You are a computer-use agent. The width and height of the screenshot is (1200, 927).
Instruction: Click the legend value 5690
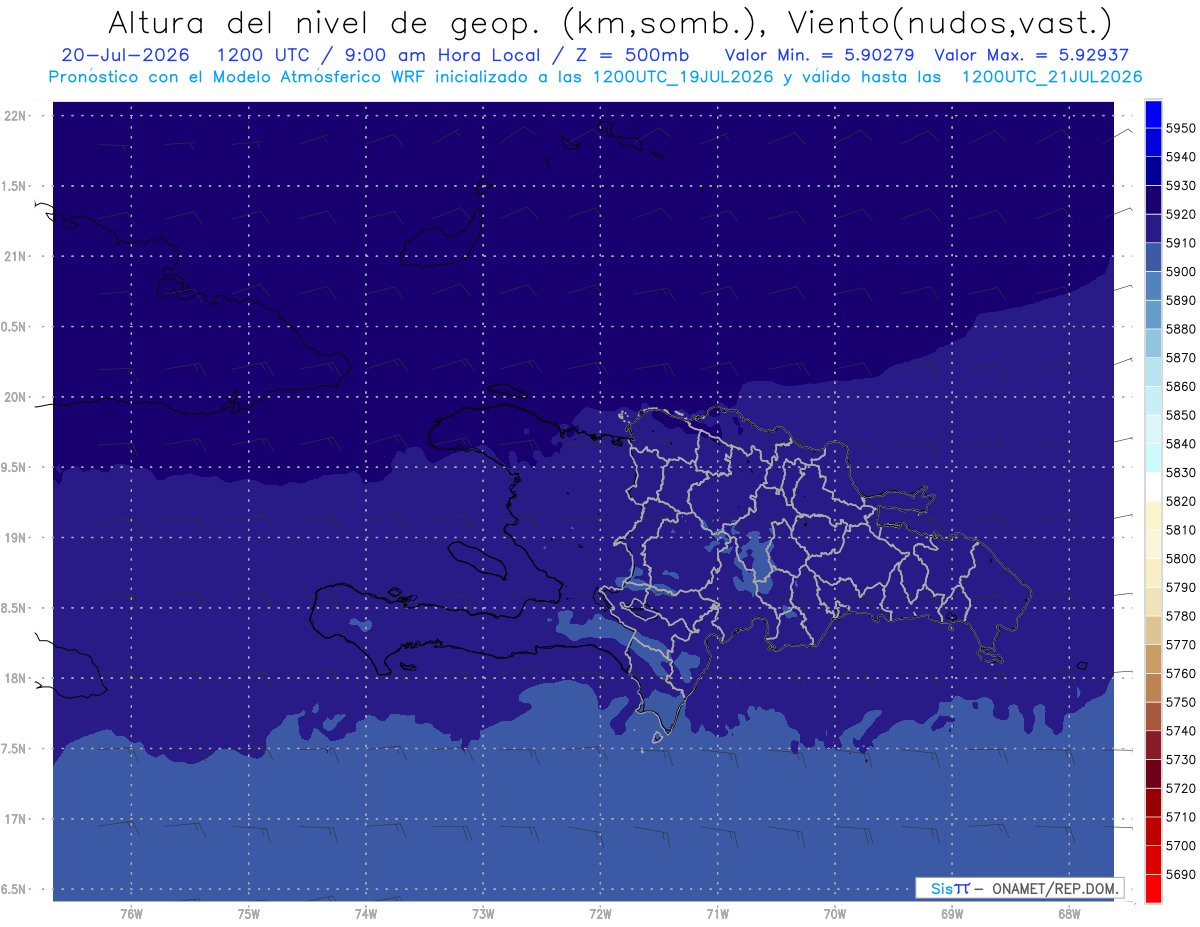tap(1180, 874)
